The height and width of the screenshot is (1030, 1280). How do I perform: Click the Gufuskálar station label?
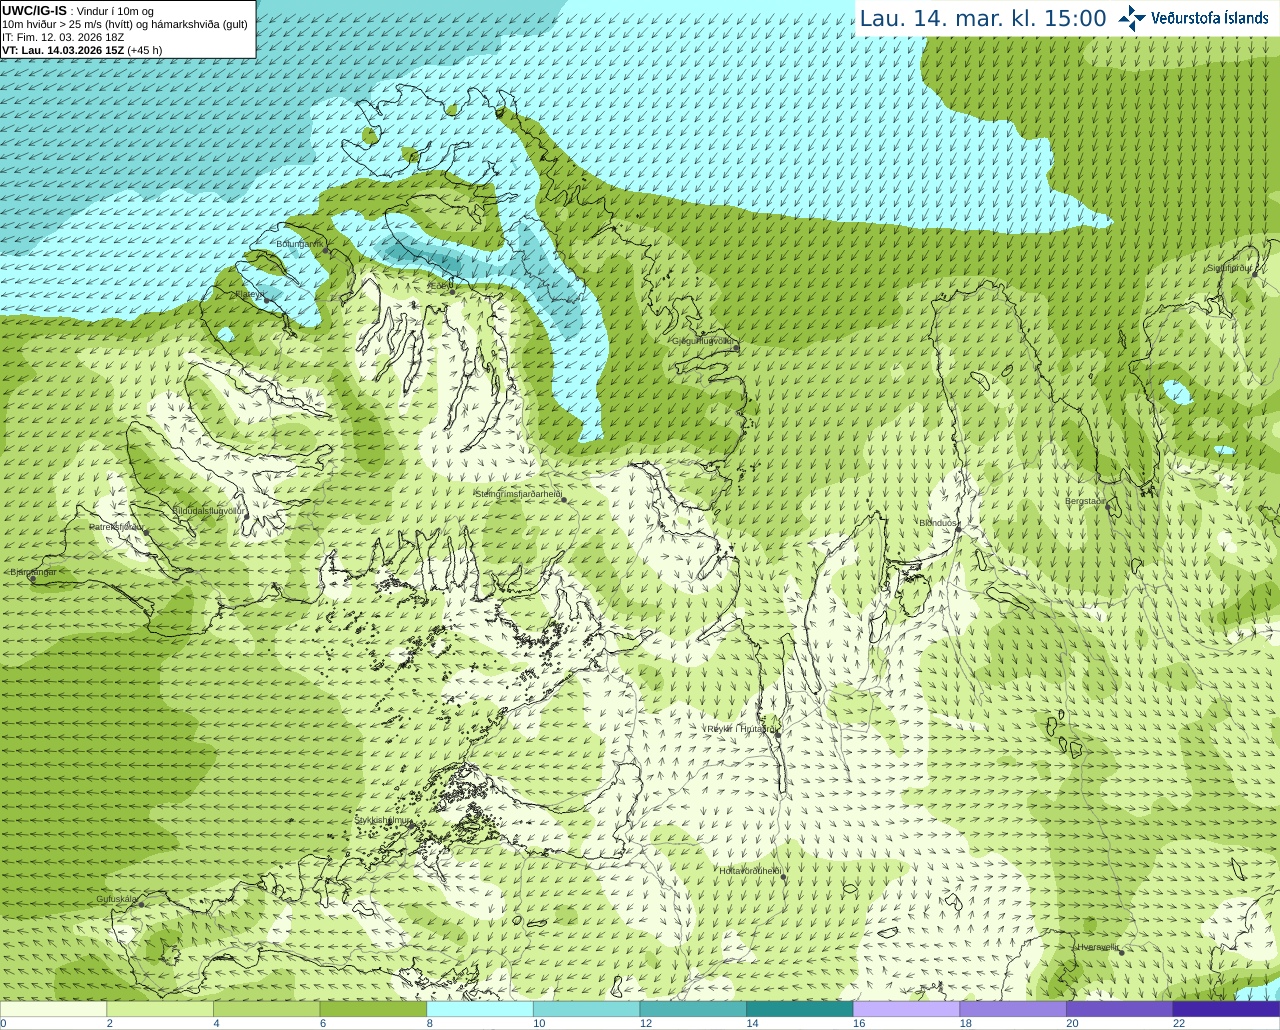[x=116, y=899]
